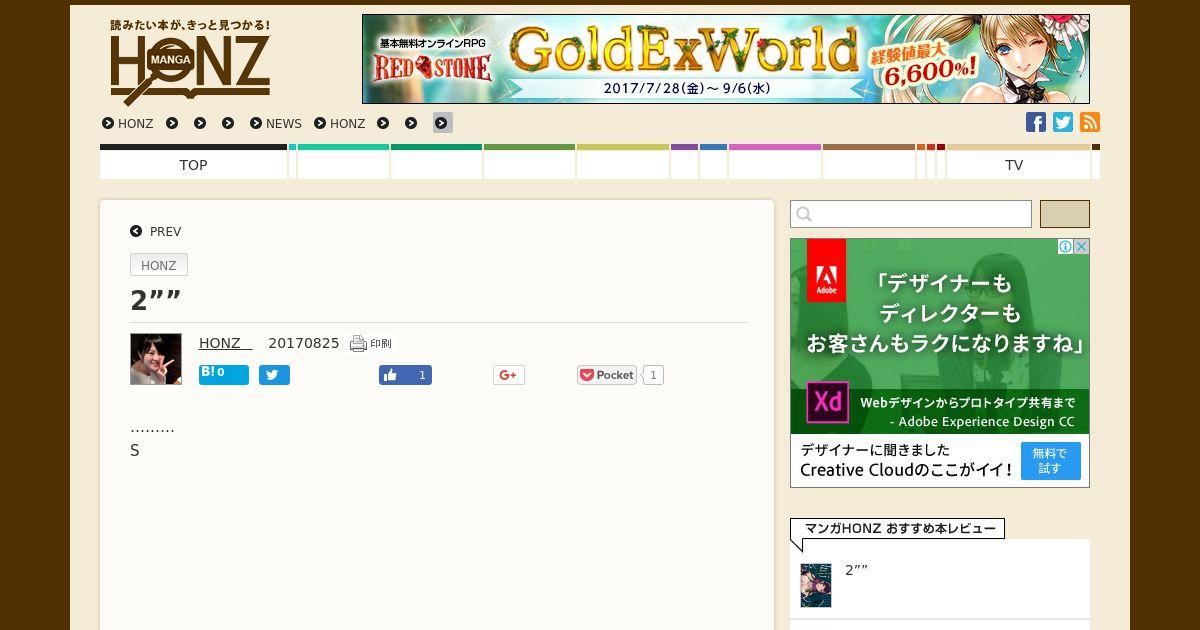Open the brown-topped category tab
The width and height of the screenshot is (1200, 630).
(x=869, y=162)
